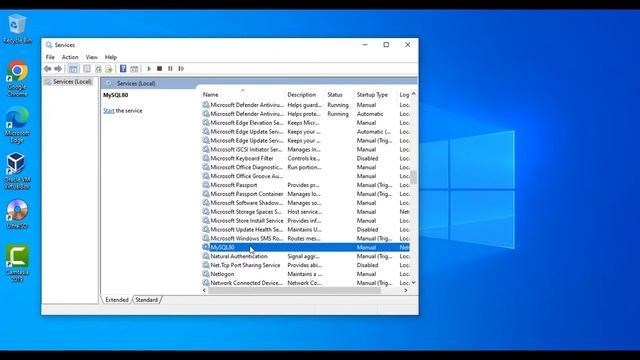Pause the service with the pause icon
Screen dimensions: 640x360
(170, 69)
